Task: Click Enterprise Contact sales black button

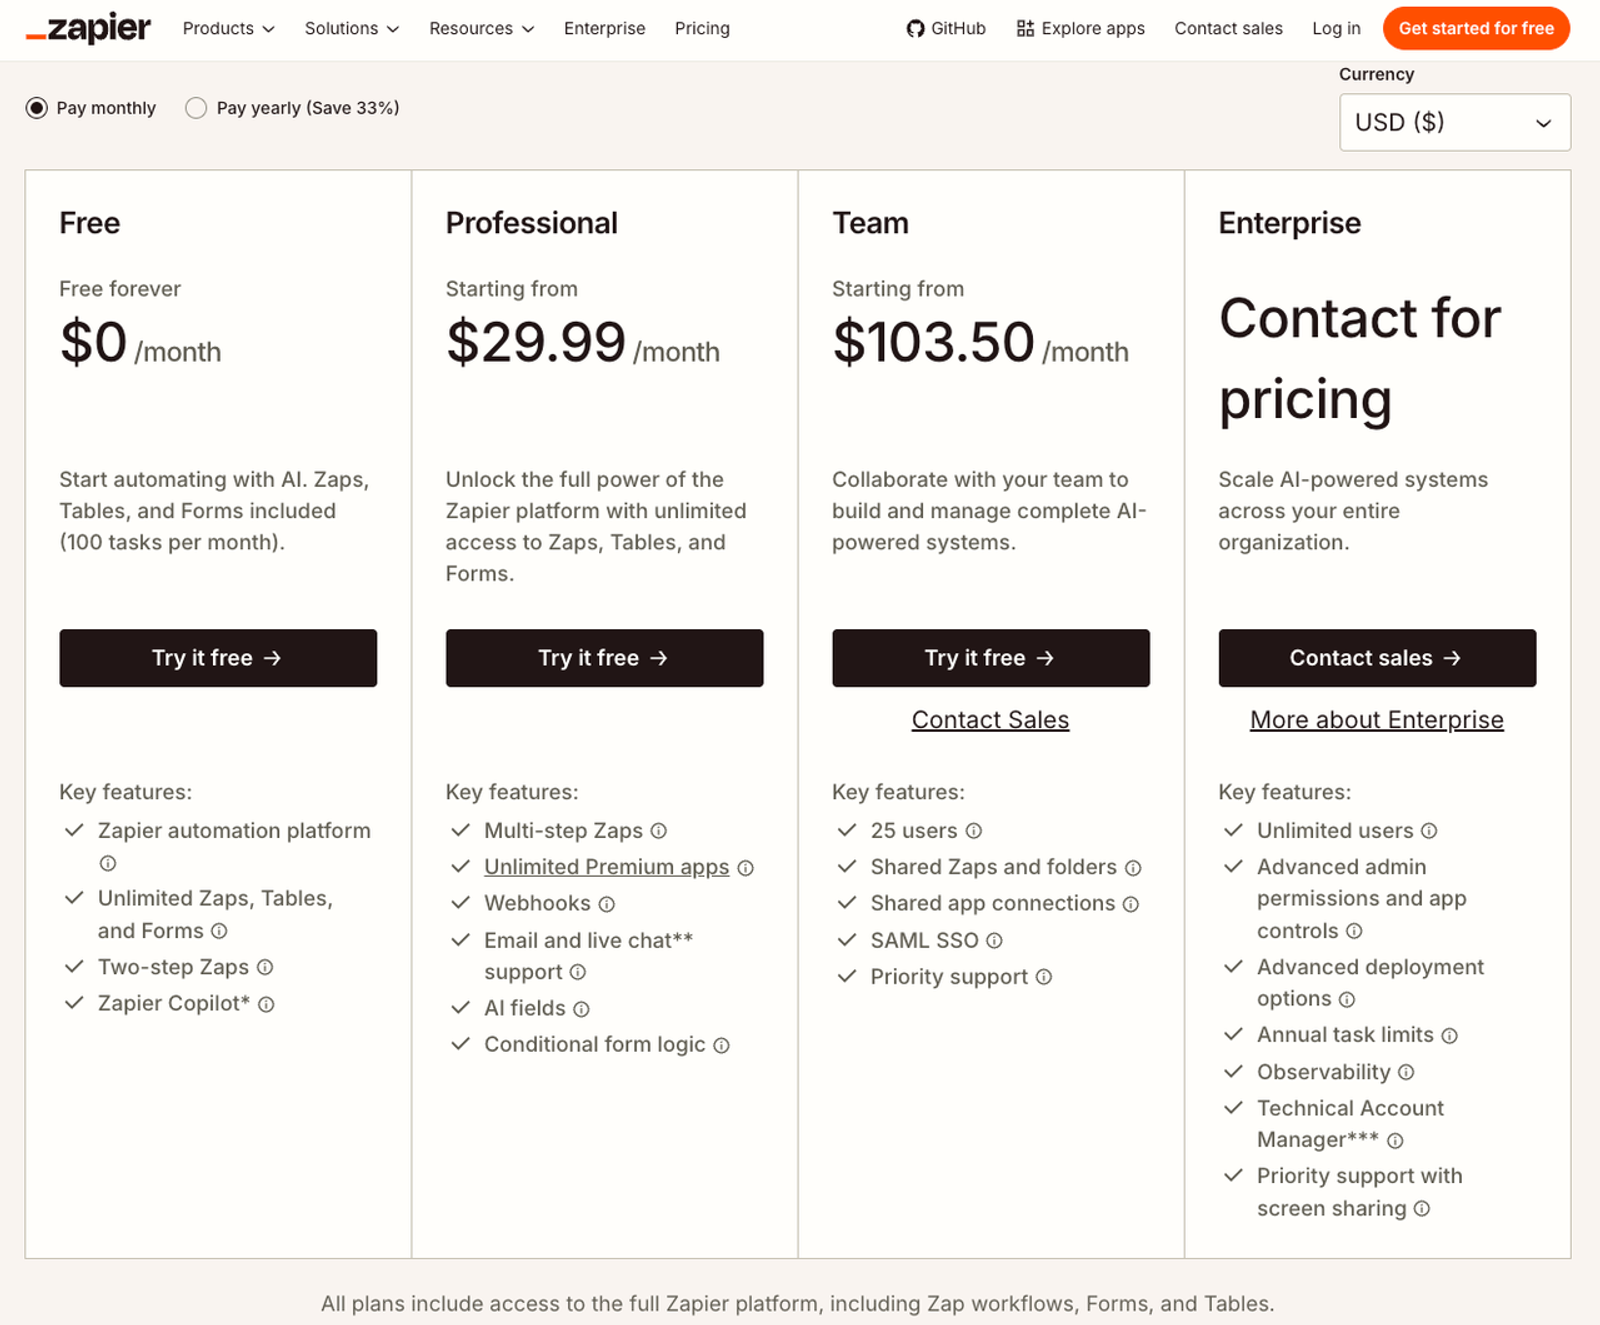Action: (x=1377, y=658)
